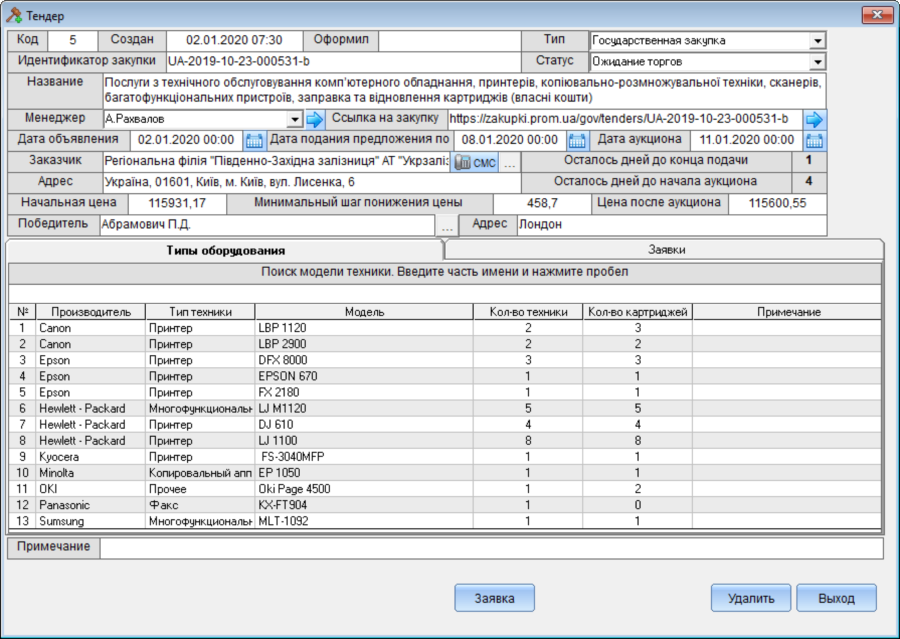Click the Sumsung manufacturer cell
The image size is (900, 639).
pos(91,521)
